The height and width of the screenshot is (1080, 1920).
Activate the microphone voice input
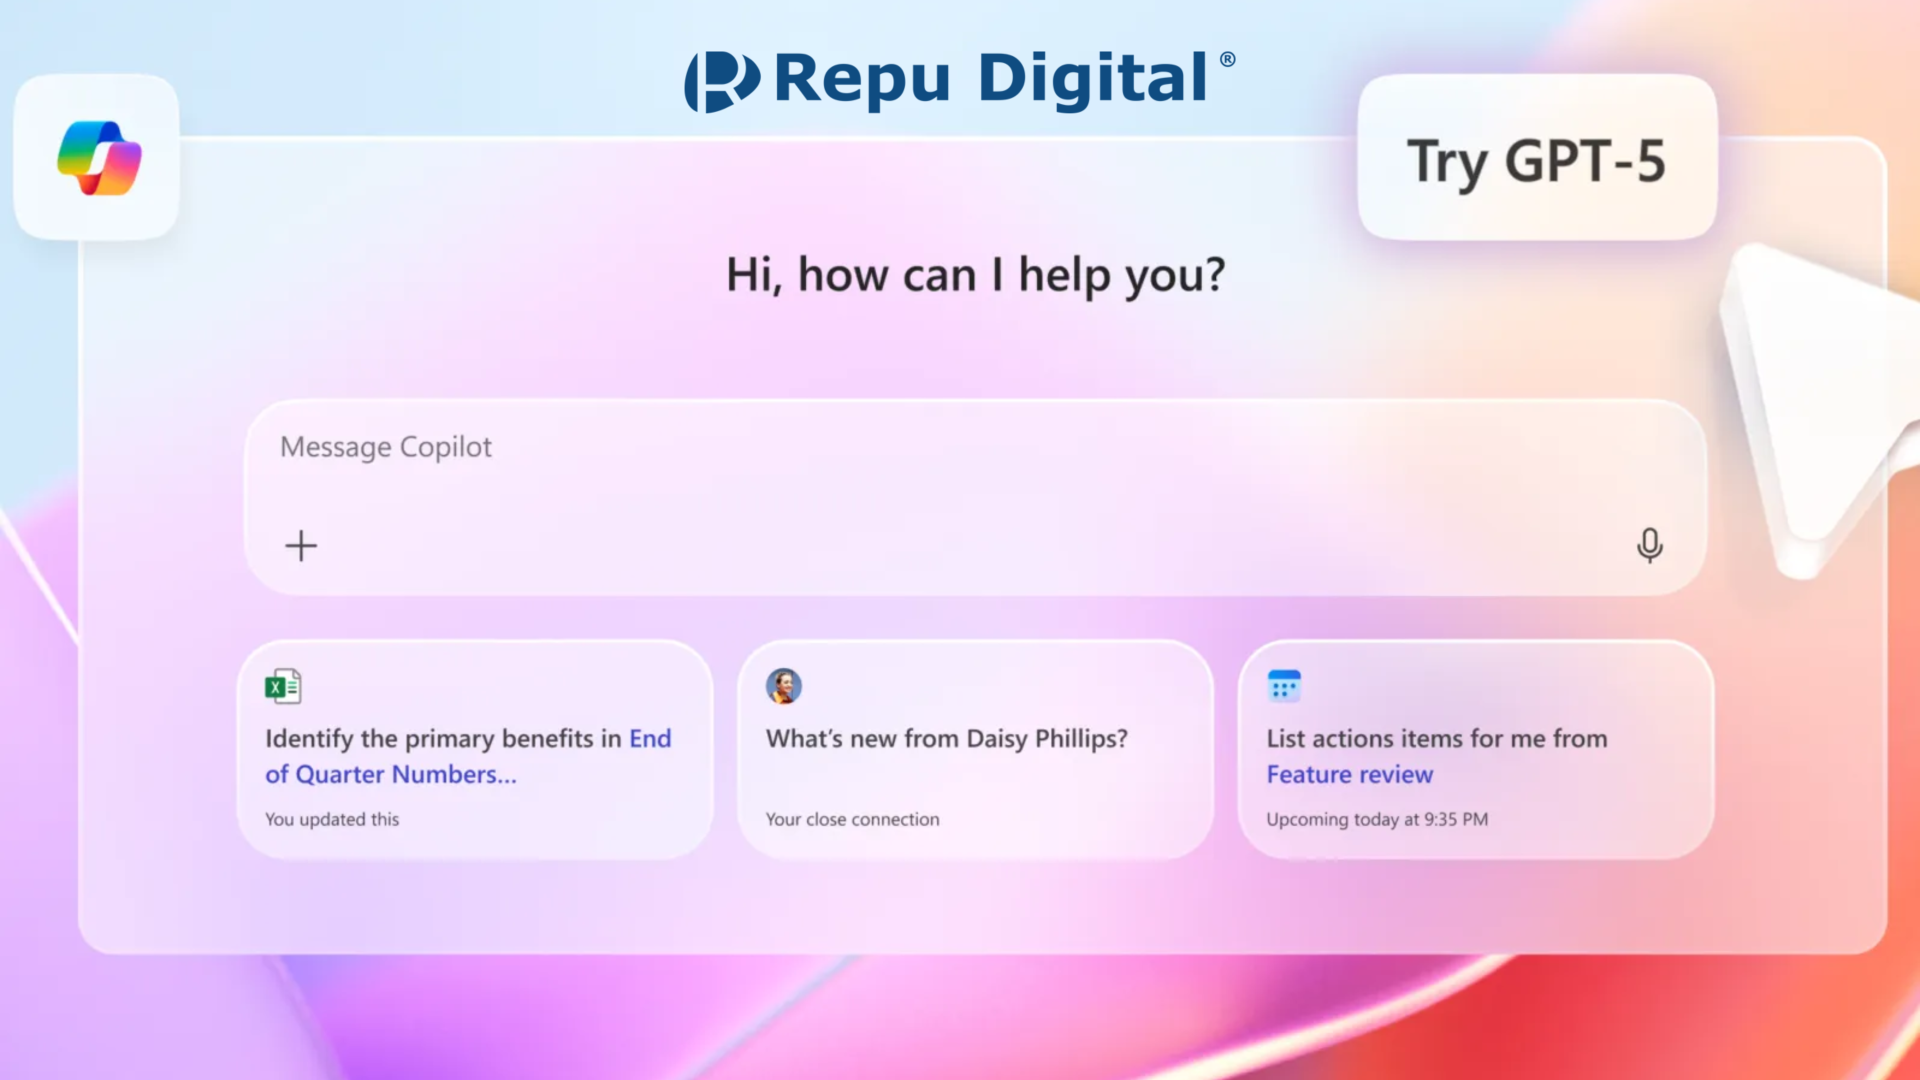point(1650,546)
